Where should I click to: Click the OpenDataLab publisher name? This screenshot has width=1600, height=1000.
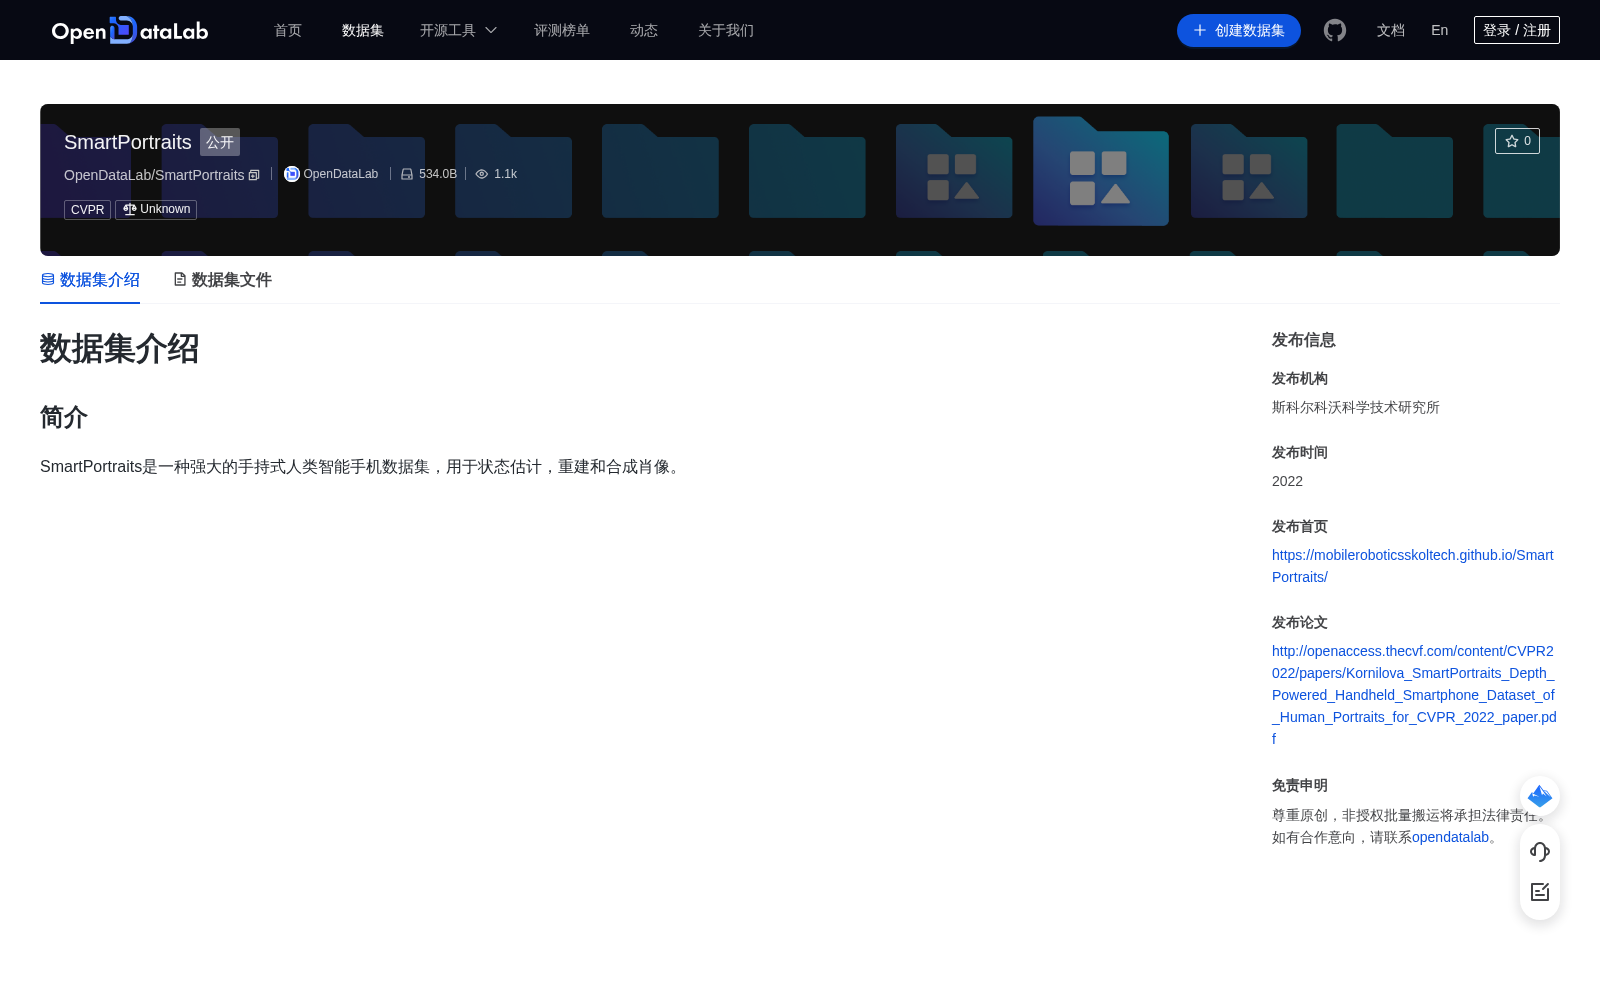point(341,174)
